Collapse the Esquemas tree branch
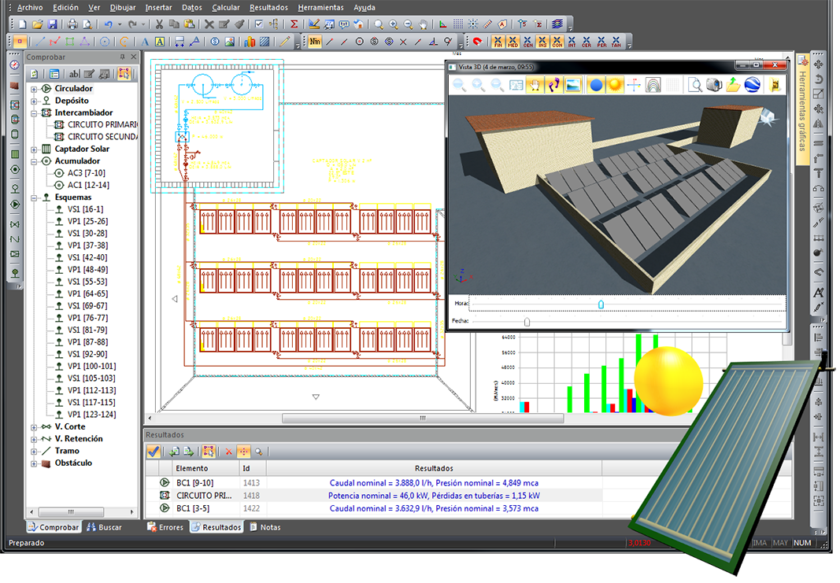840x583 pixels. tap(33, 197)
